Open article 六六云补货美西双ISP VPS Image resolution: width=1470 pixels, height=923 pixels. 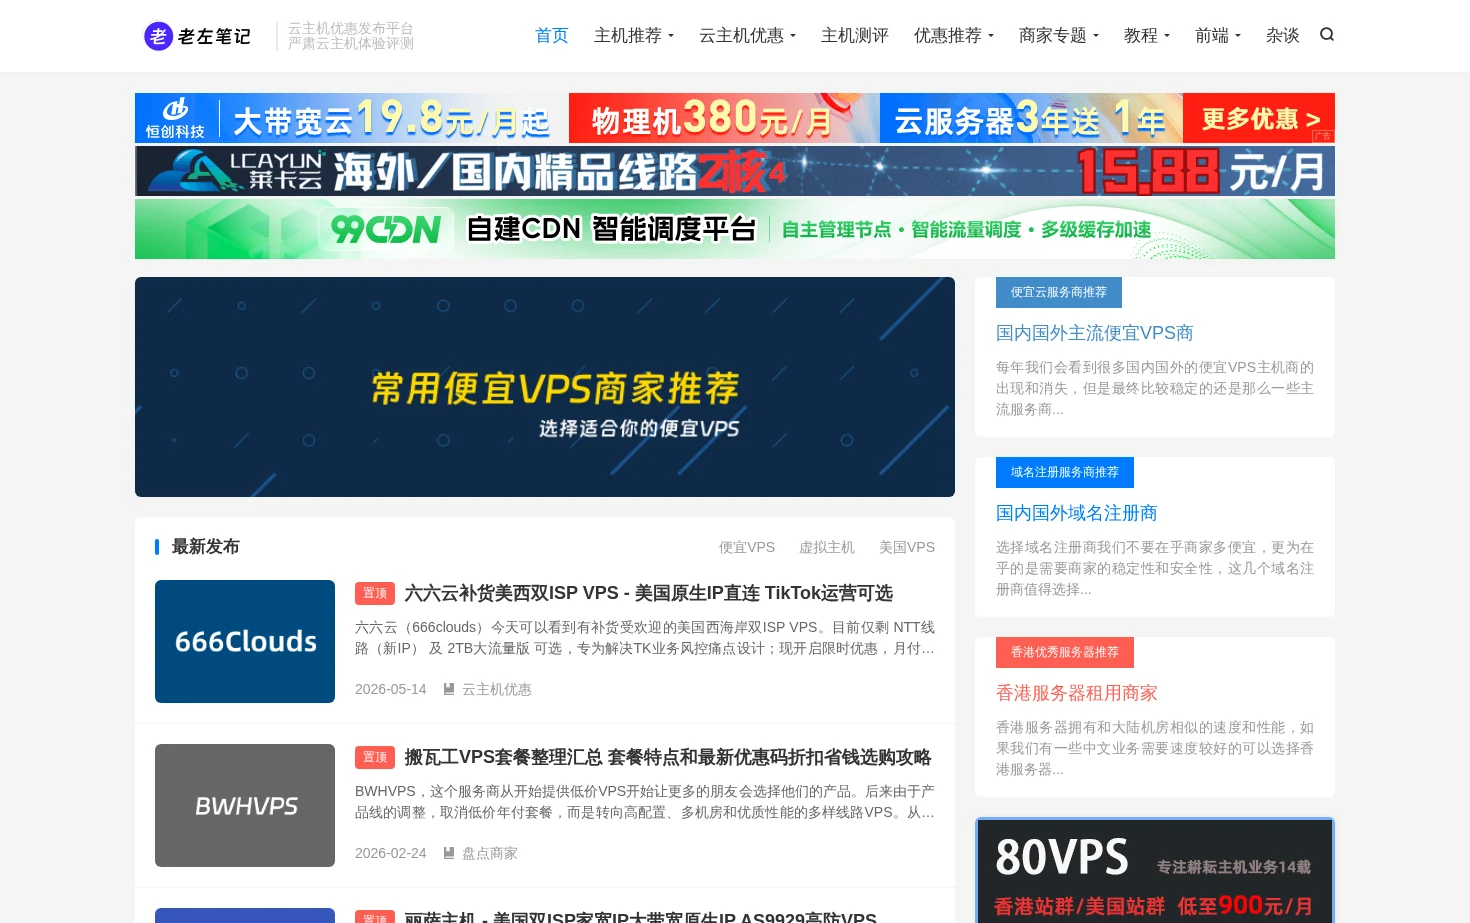coord(649,593)
